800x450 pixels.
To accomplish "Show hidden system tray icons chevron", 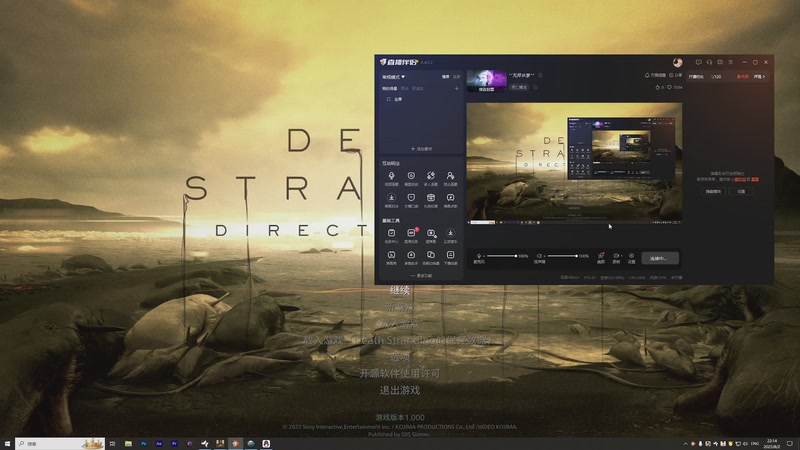I will click(685, 444).
